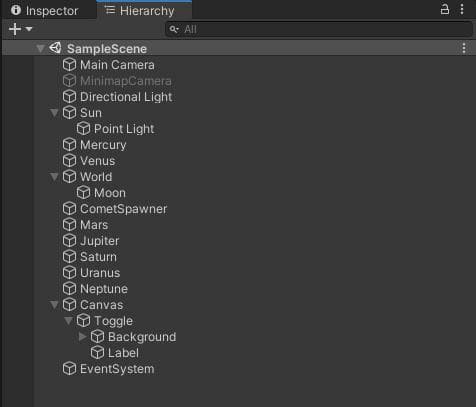
Task: Click the lock icon on the Hierarchy panel
Action: tap(445, 9)
